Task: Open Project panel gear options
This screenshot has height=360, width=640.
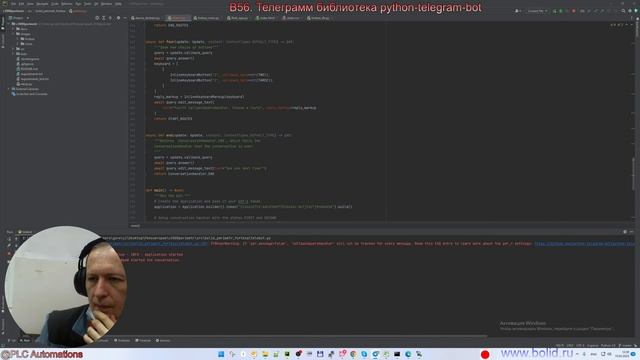Action: pos(118,18)
